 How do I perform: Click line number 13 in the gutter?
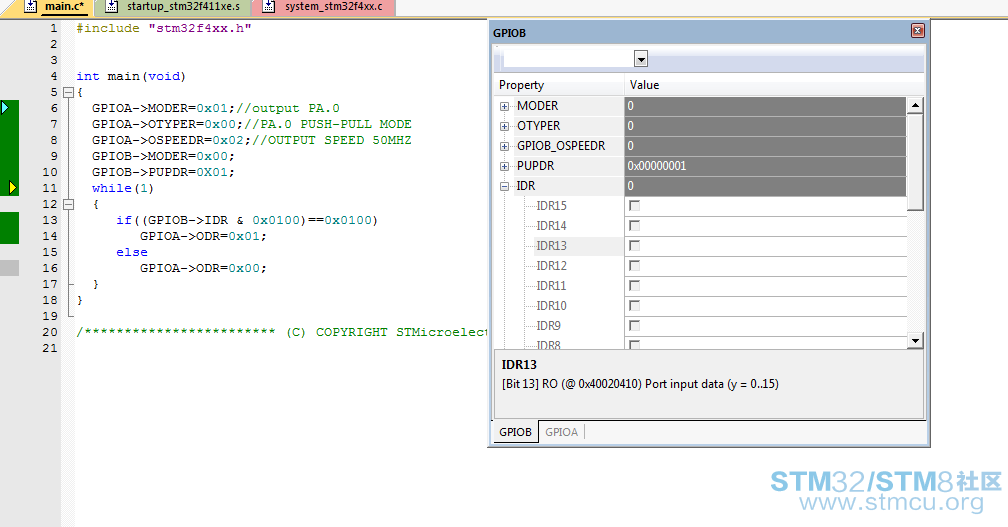click(x=50, y=220)
